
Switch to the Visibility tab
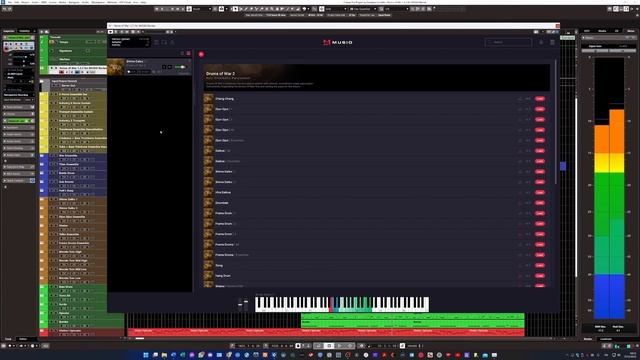[25, 31]
